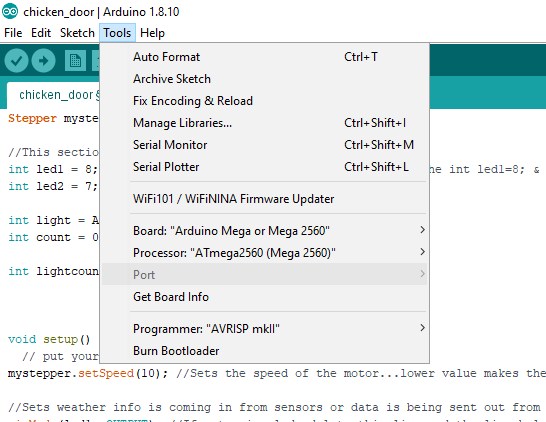Click the "int count" code line
The image size is (546, 422).
(x=53, y=237)
